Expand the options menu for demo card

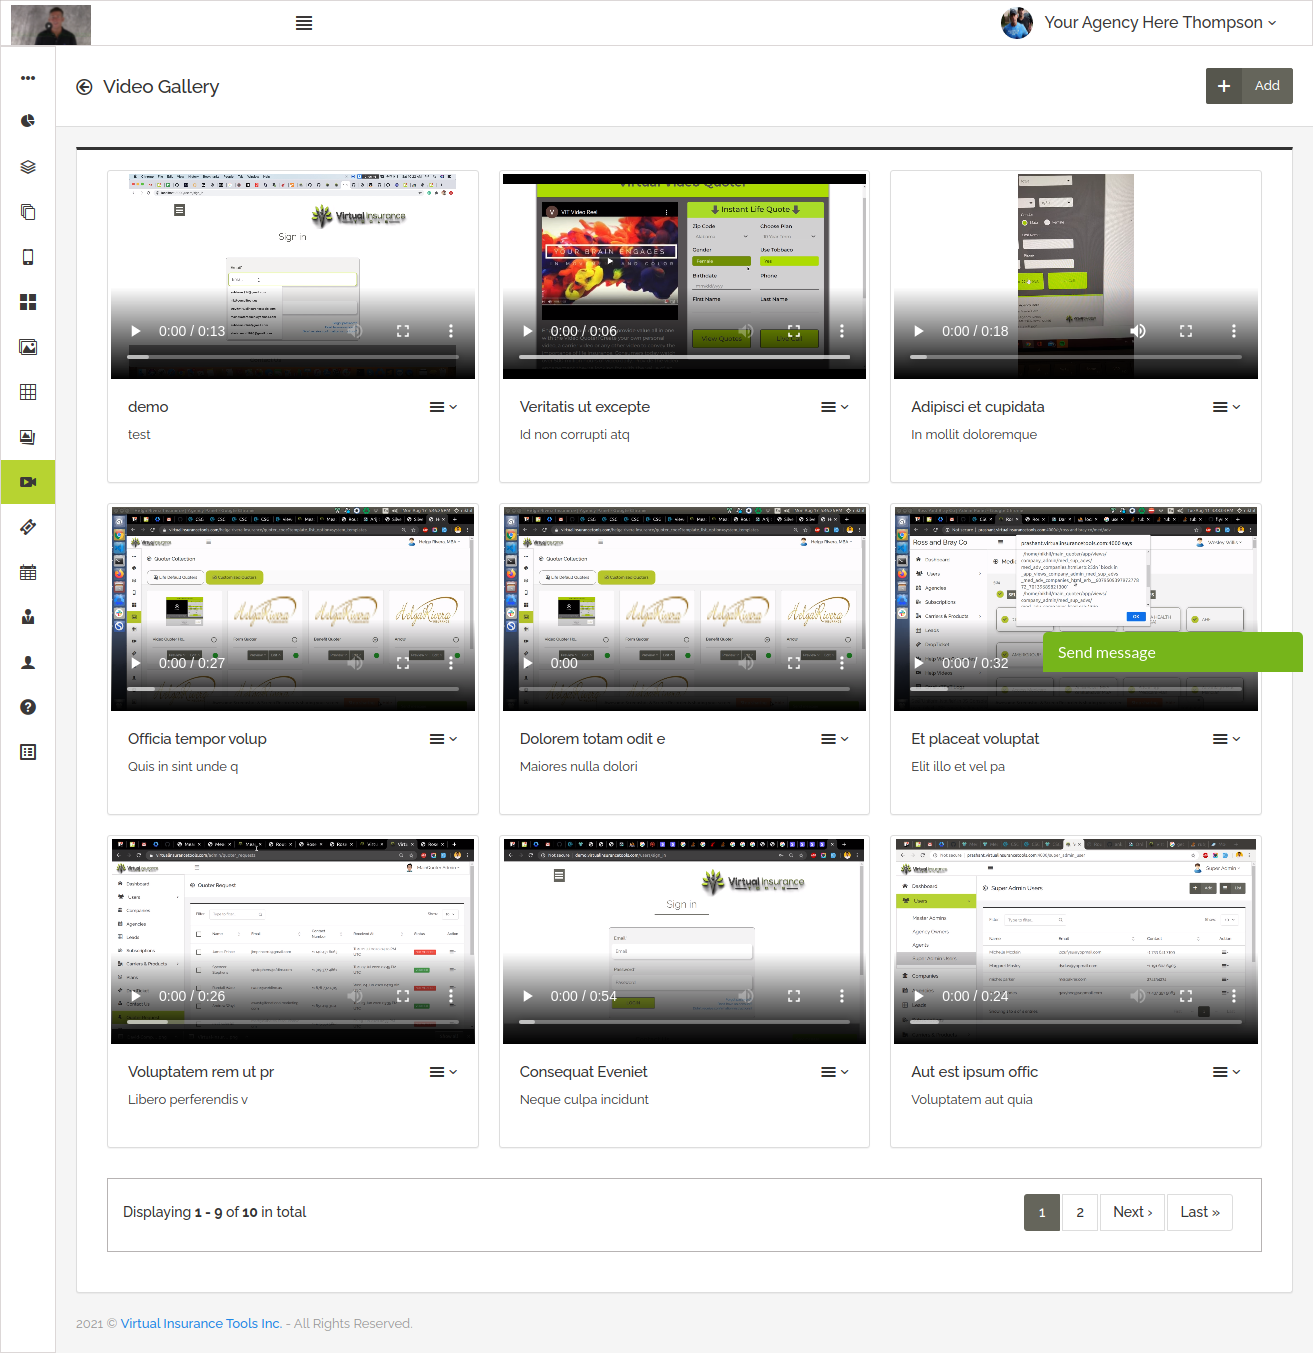[443, 407]
